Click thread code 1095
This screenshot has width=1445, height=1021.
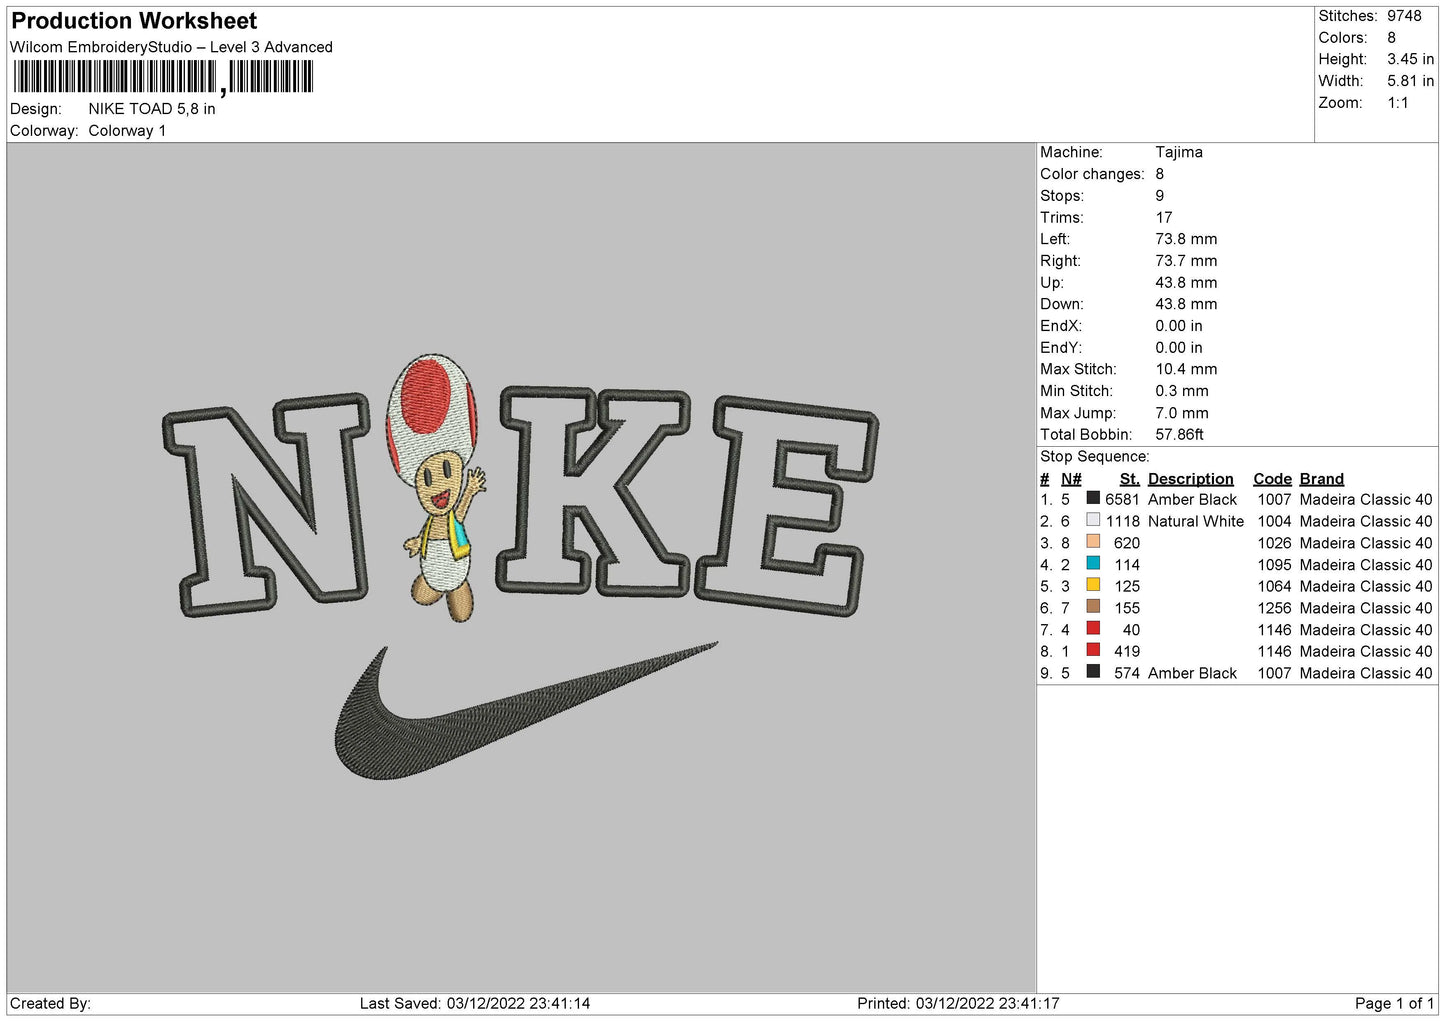(1274, 565)
